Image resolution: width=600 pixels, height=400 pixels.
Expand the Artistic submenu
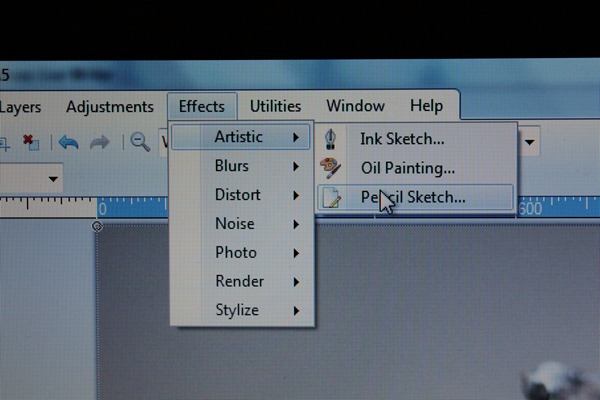tap(240, 137)
